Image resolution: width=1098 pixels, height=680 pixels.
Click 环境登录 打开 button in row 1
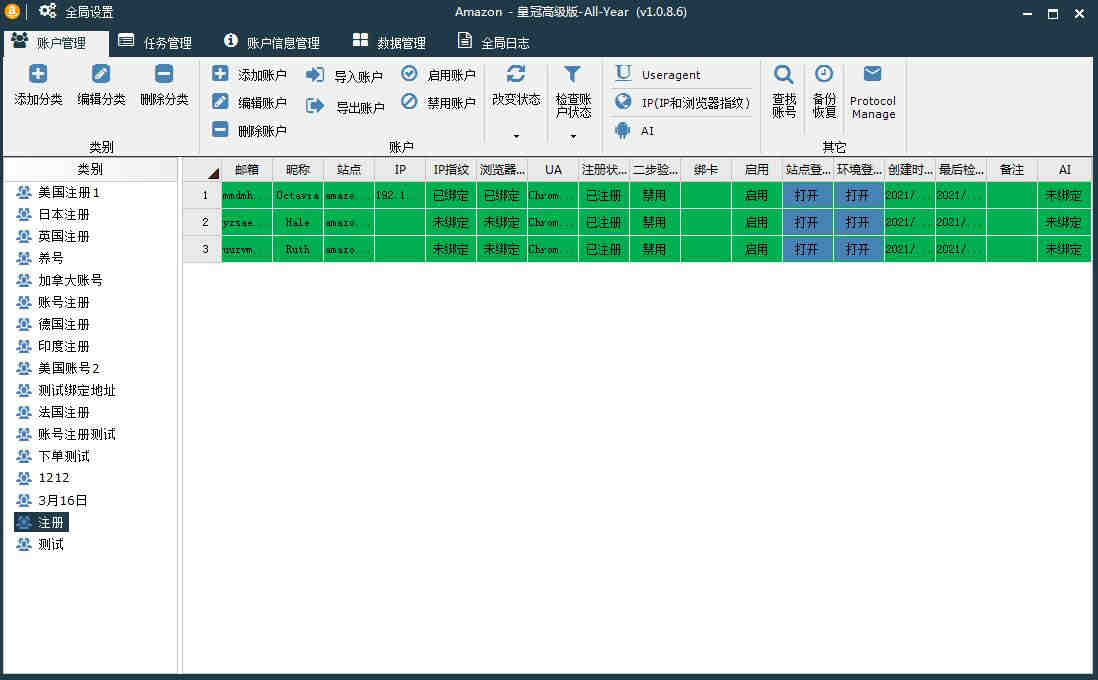tap(859, 195)
